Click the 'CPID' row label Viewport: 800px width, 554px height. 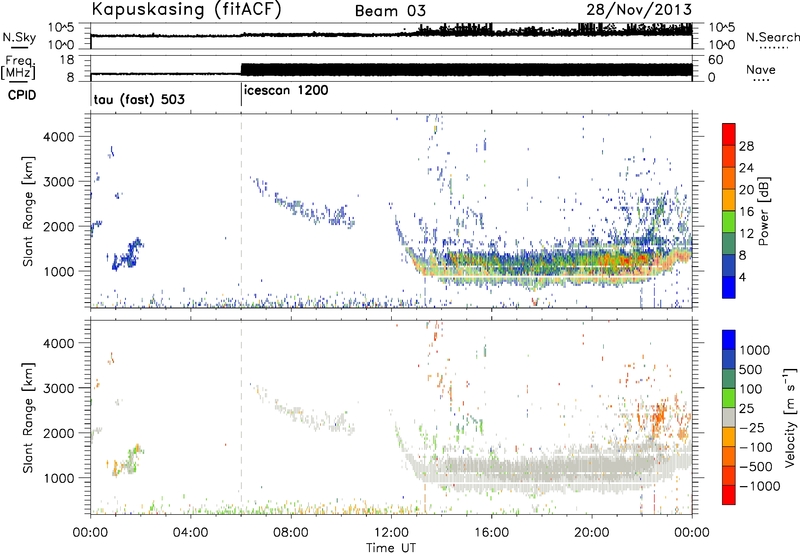pyautogui.click(x=22, y=95)
